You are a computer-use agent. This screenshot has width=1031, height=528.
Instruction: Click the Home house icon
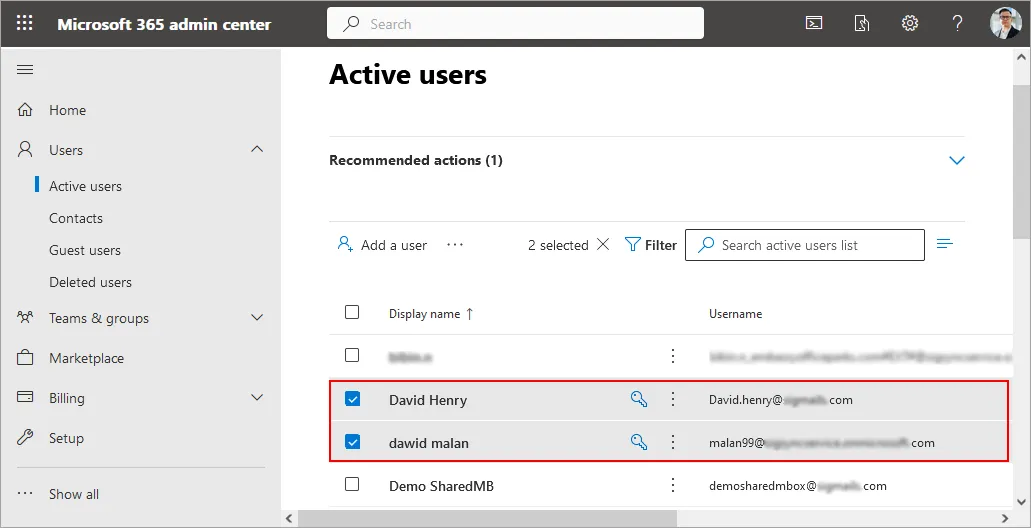[x=25, y=110]
